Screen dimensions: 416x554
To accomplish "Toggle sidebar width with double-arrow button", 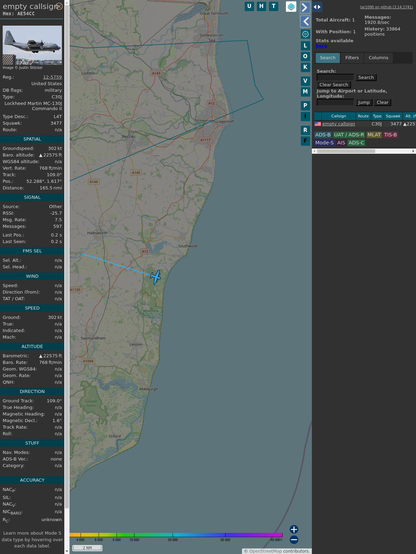I will (x=317, y=7).
